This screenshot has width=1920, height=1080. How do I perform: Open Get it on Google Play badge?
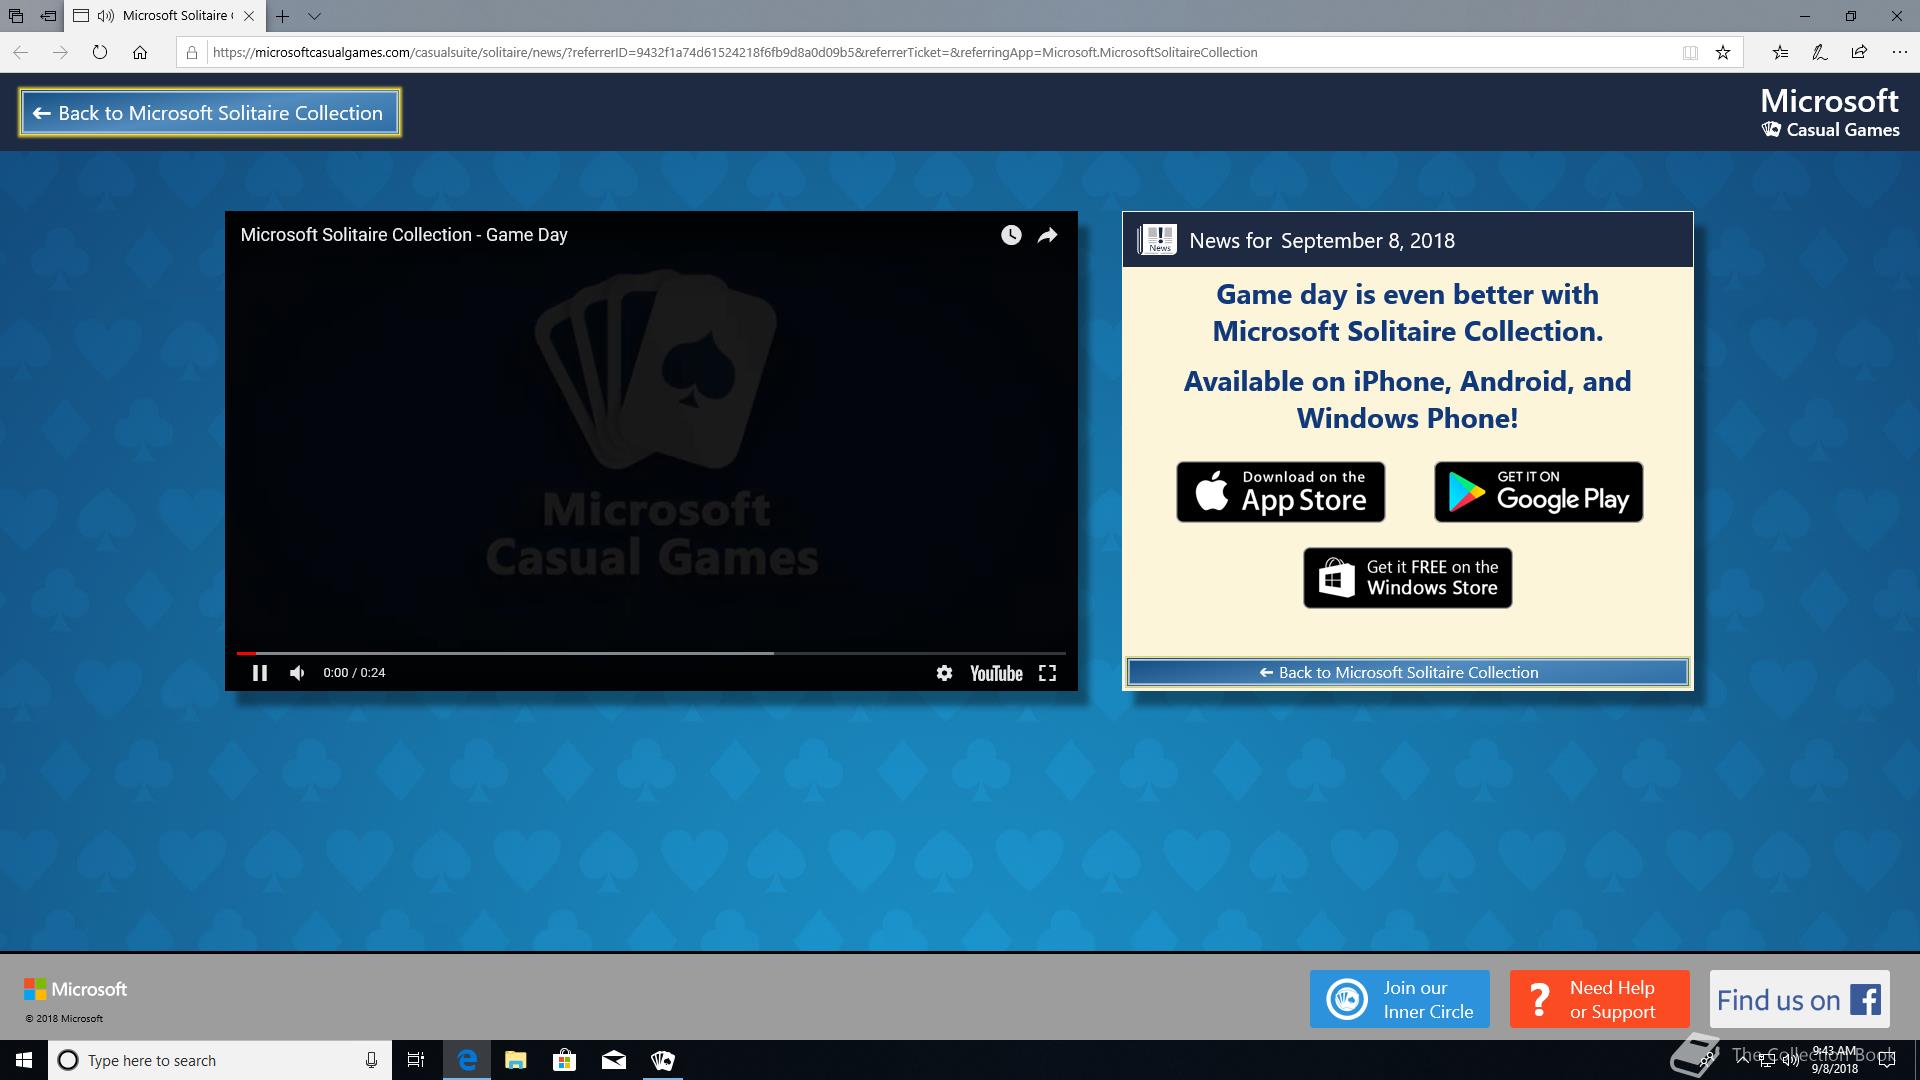[x=1538, y=492]
